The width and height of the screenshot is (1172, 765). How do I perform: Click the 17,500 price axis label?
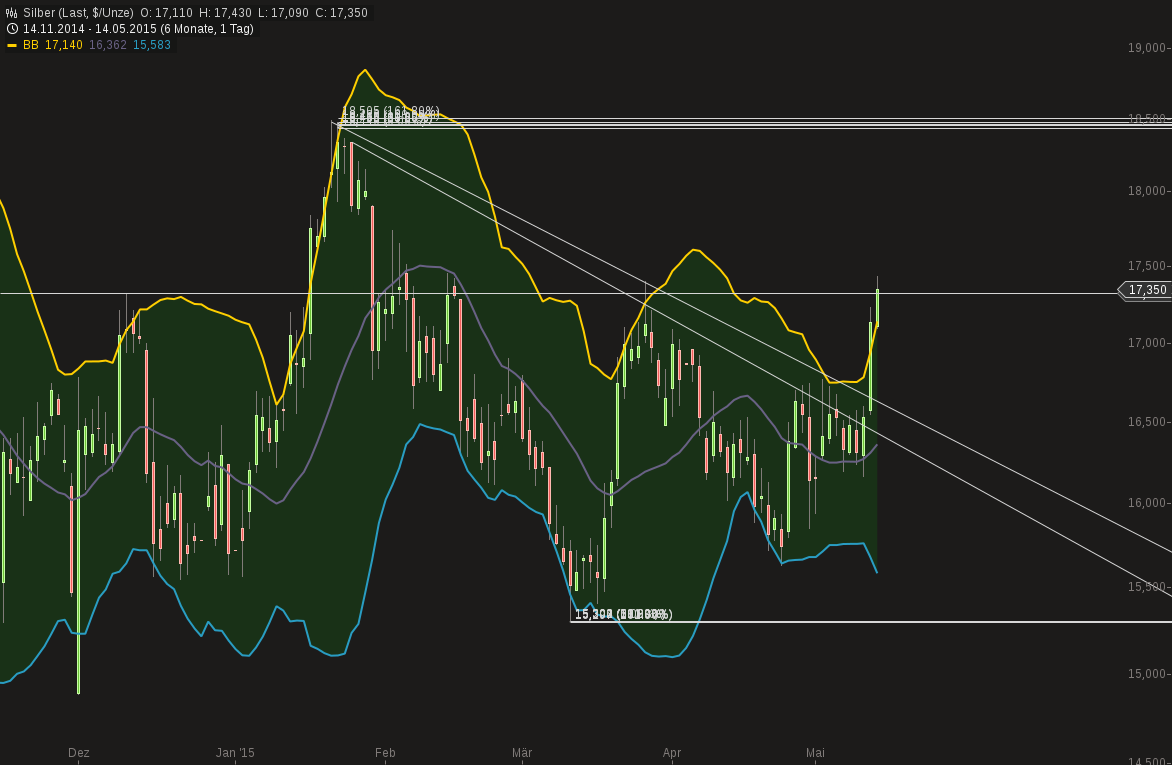(x=1147, y=266)
